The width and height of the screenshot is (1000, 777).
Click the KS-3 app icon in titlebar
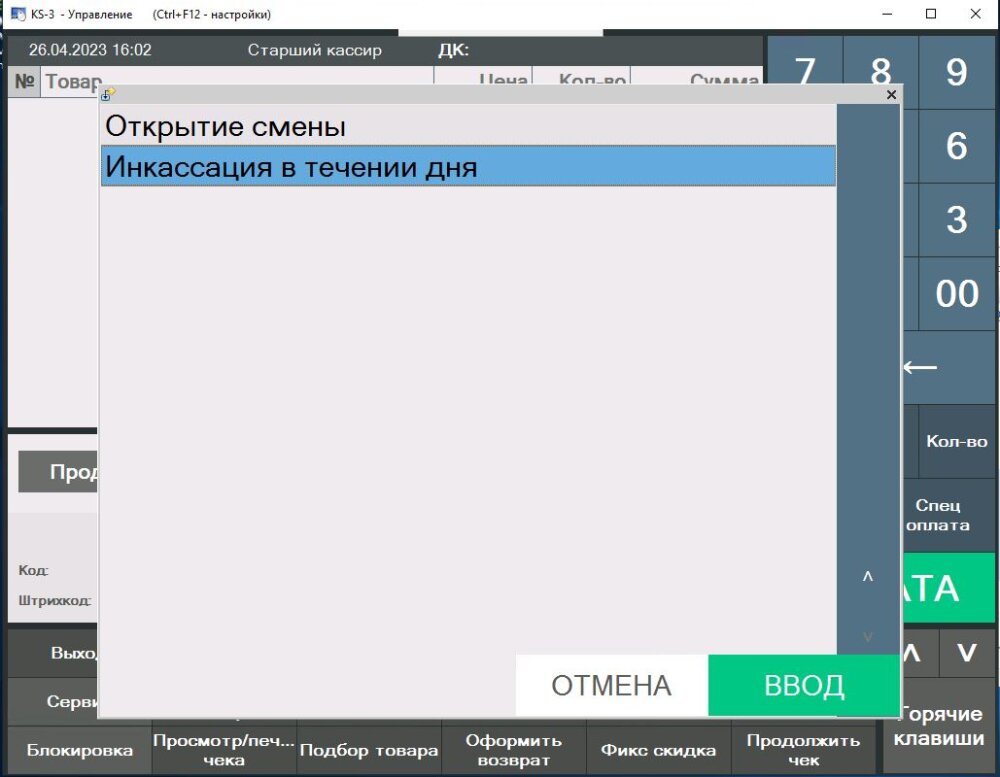tap(18, 13)
